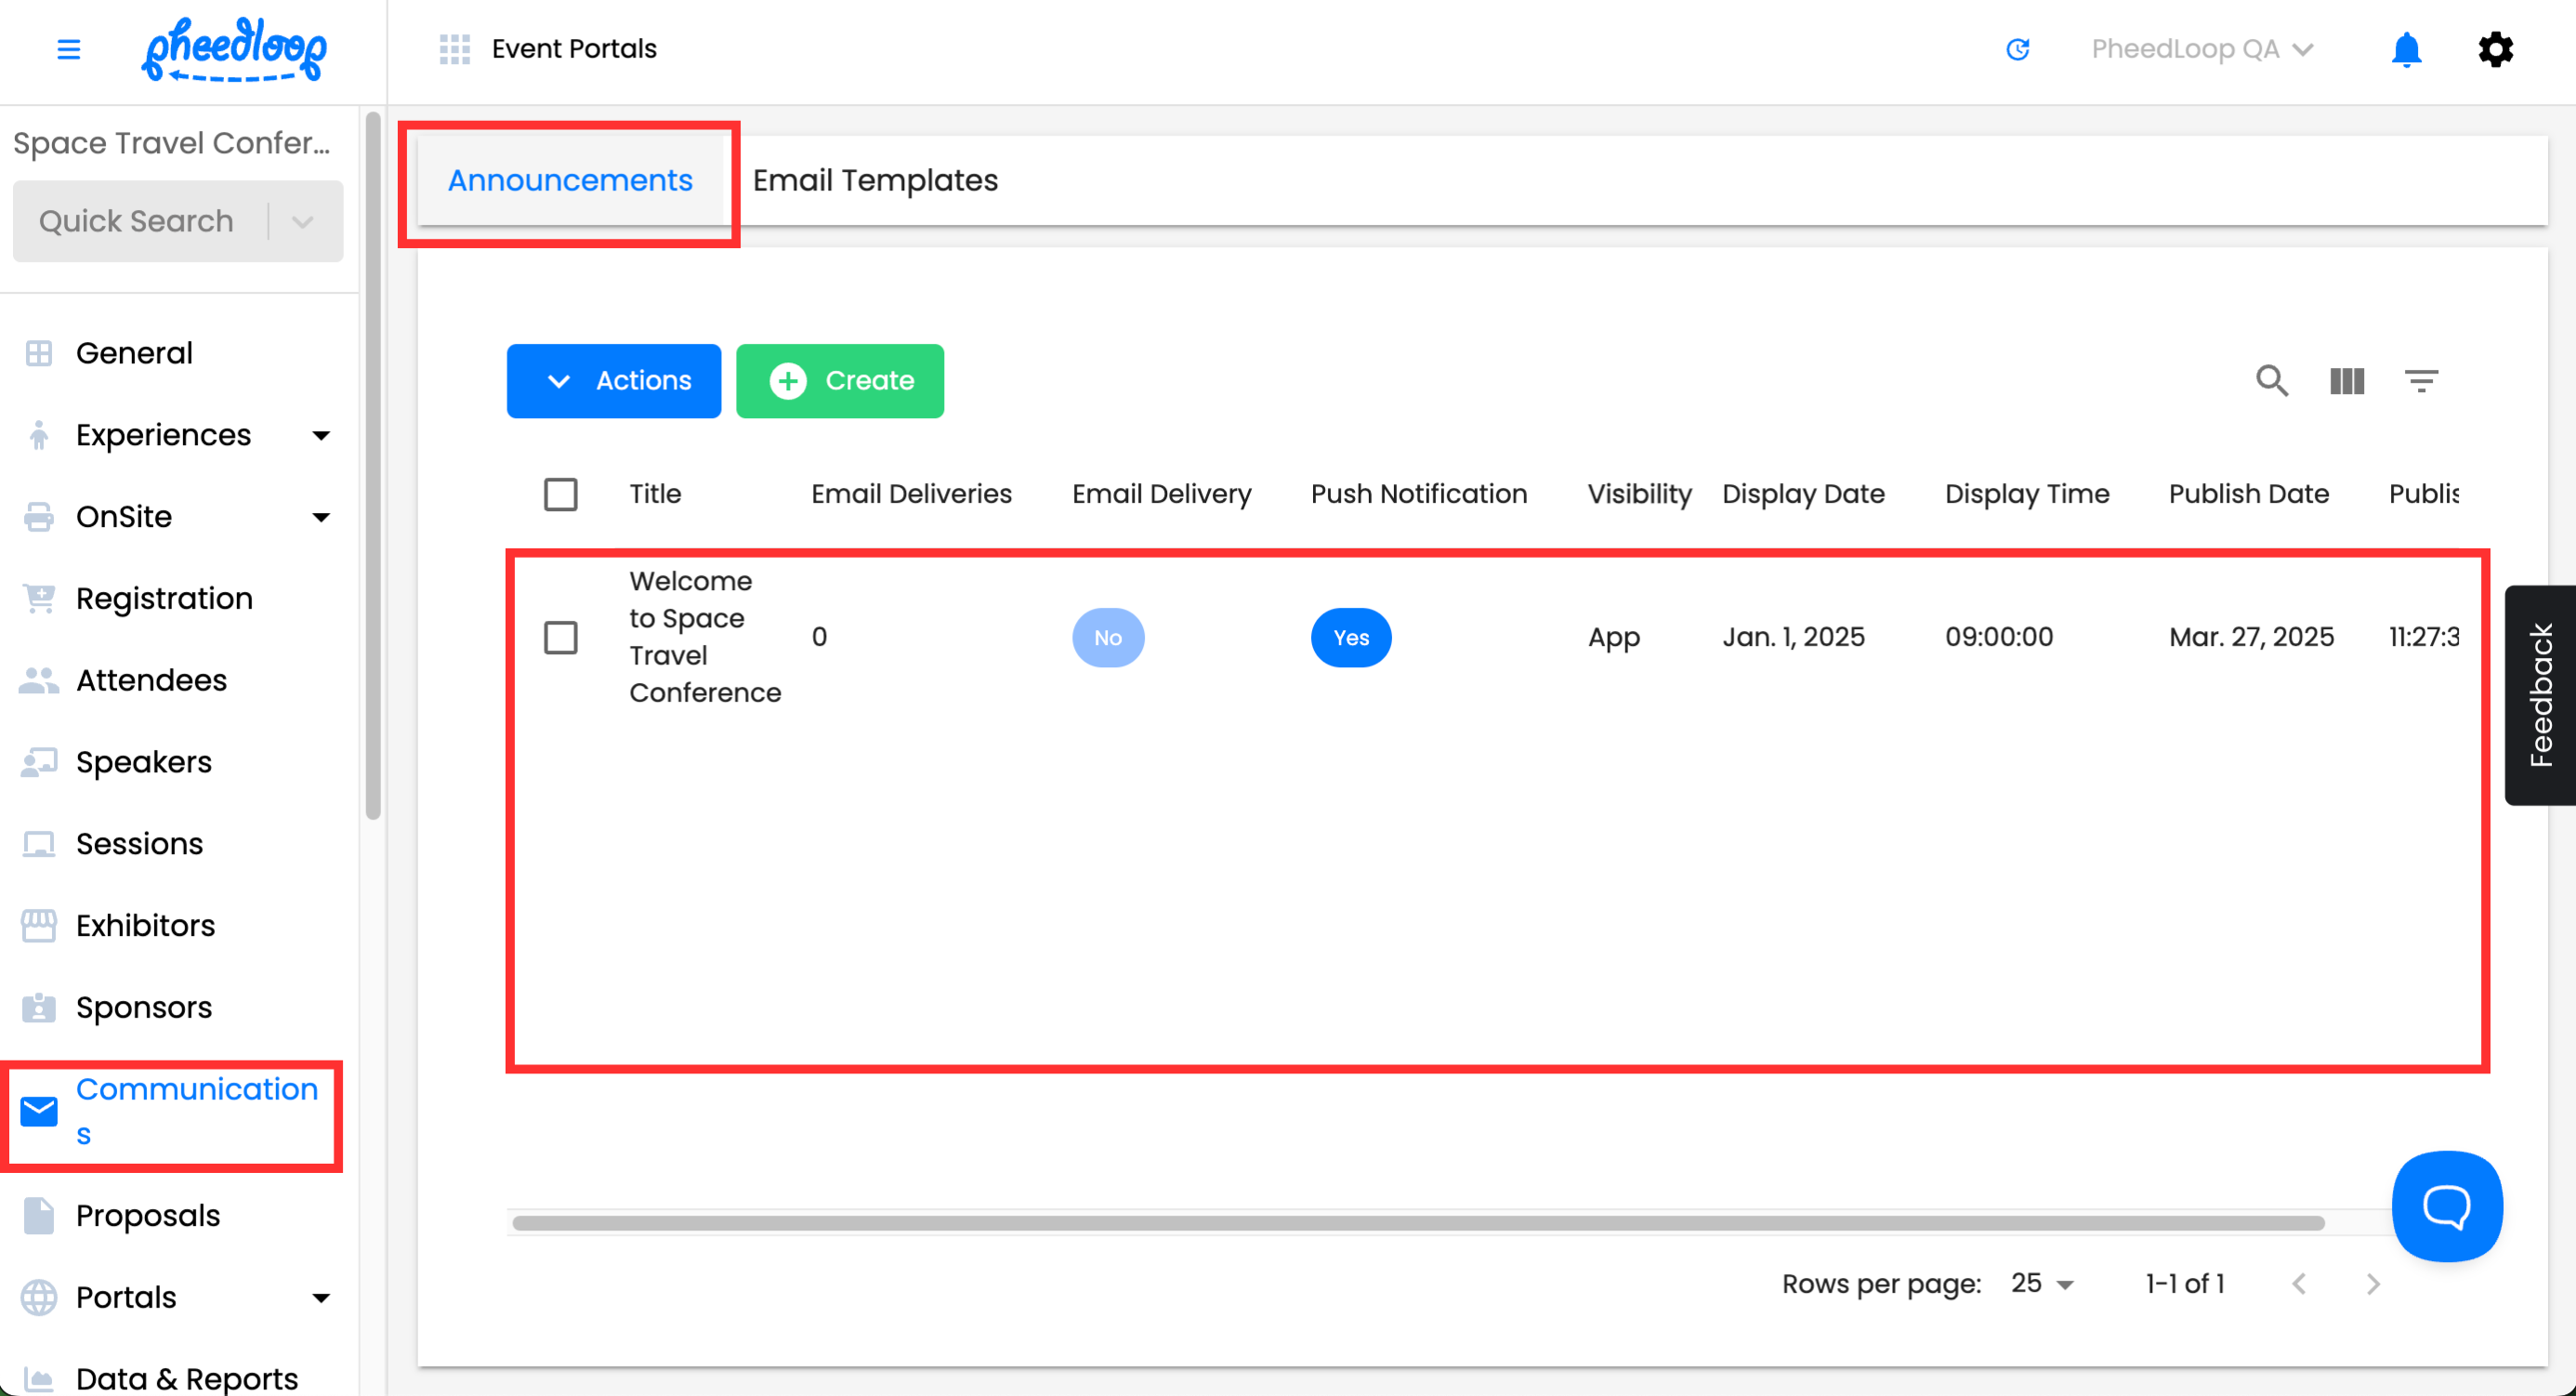Open the rows per page dropdown
2576x1396 pixels.
coord(2042,1283)
